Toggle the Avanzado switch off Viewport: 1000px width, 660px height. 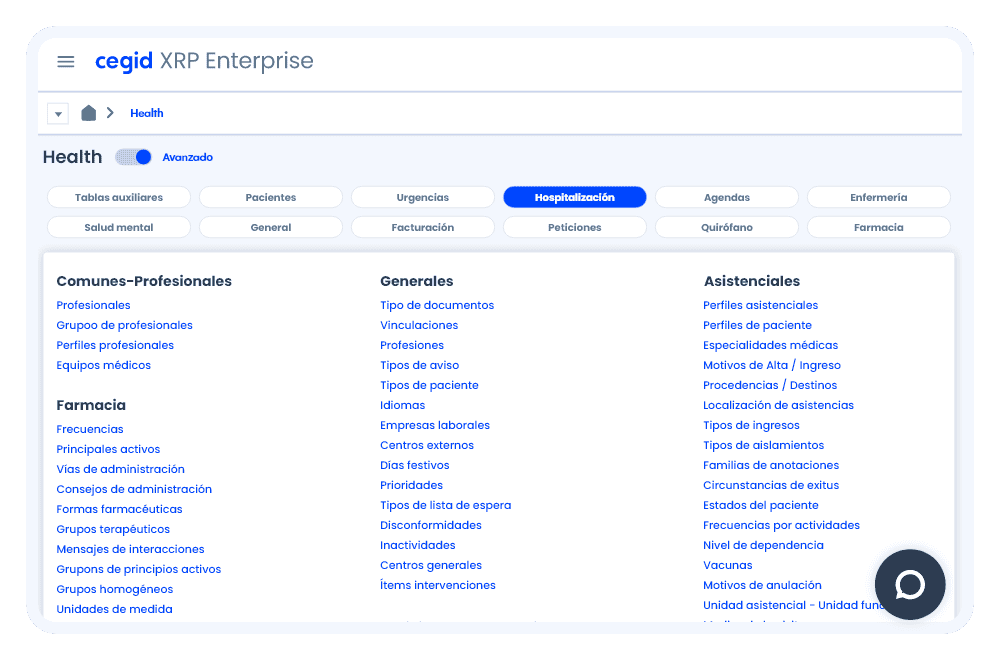pyautogui.click(x=134, y=157)
